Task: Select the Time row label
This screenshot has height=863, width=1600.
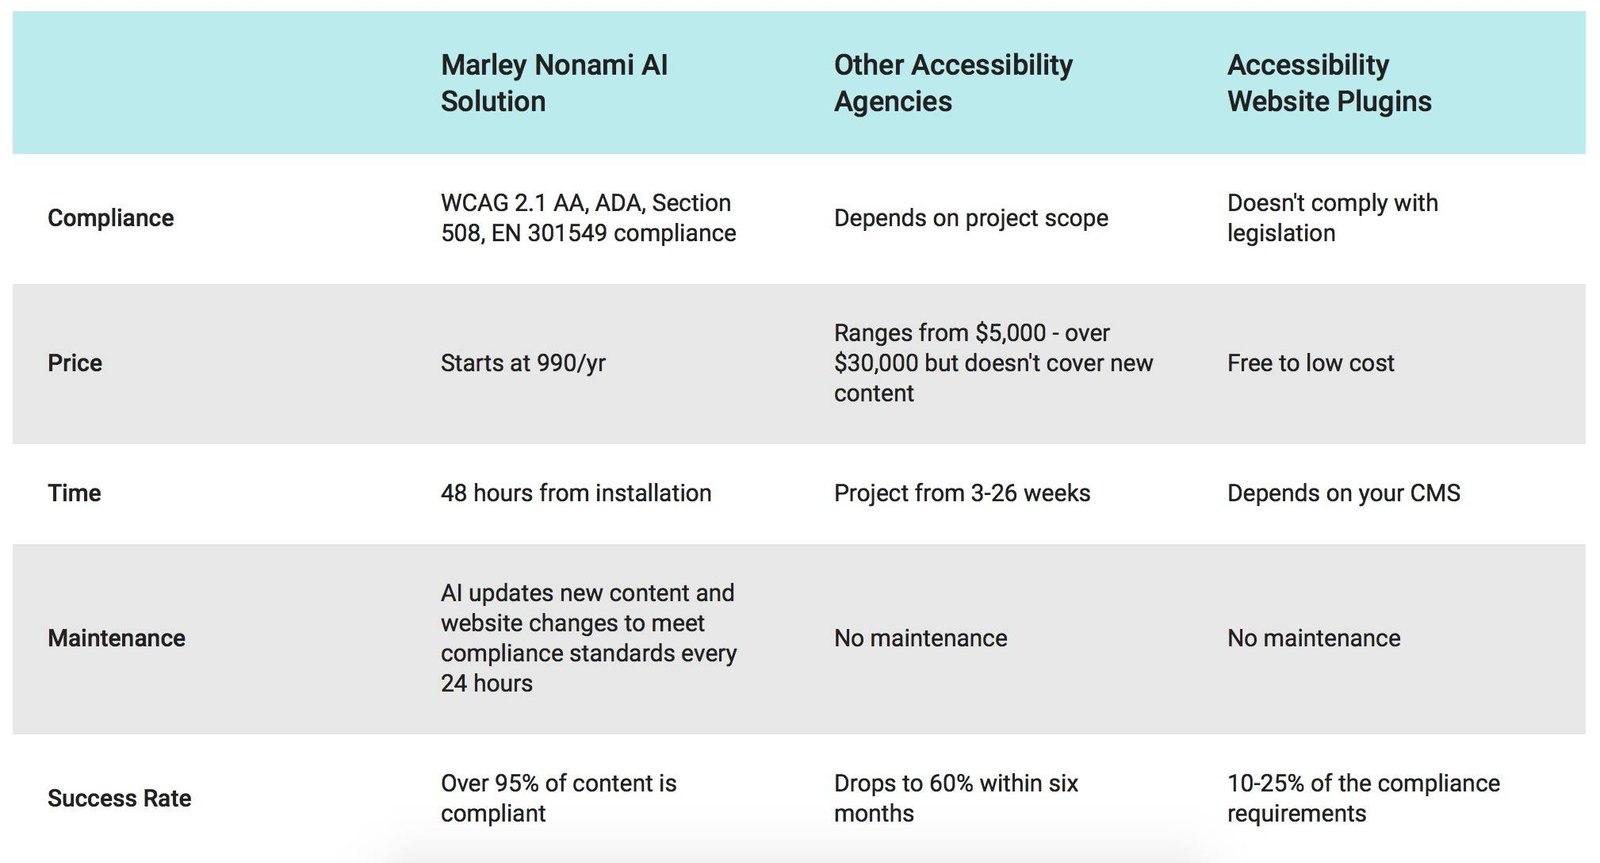Action: (x=74, y=493)
